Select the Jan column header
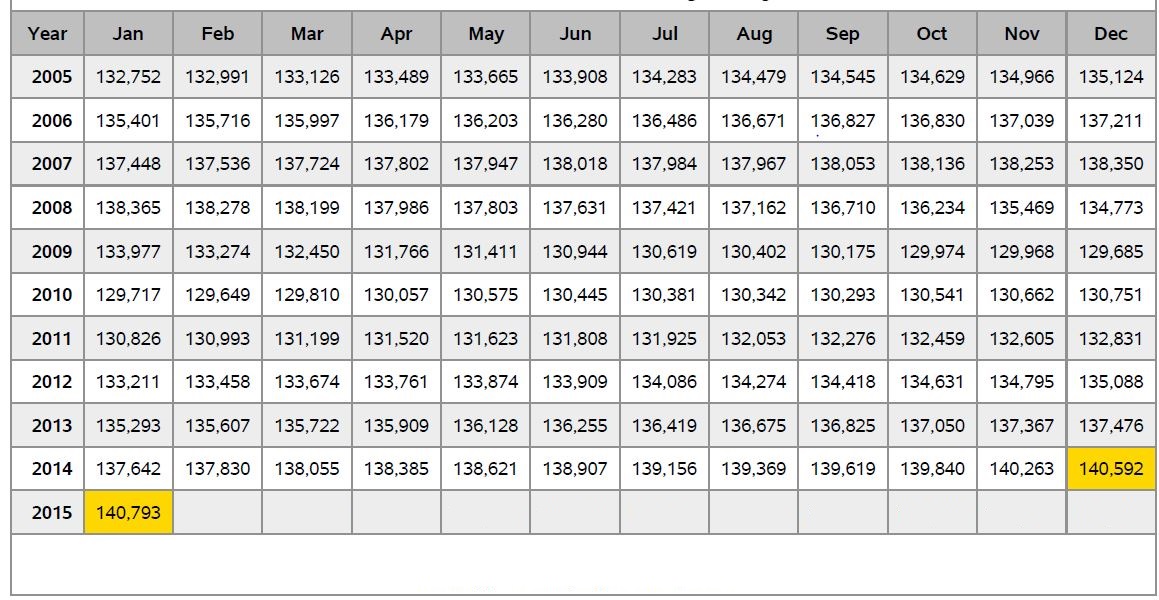The width and height of the screenshot is (1159, 600). tap(128, 34)
